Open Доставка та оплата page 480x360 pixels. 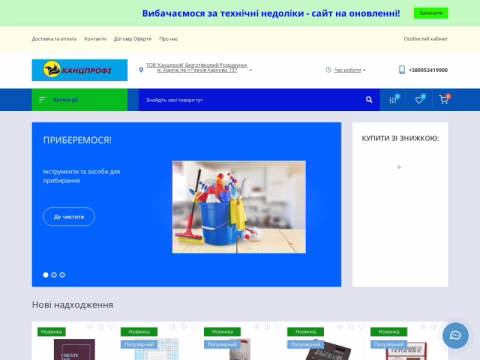(x=54, y=39)
